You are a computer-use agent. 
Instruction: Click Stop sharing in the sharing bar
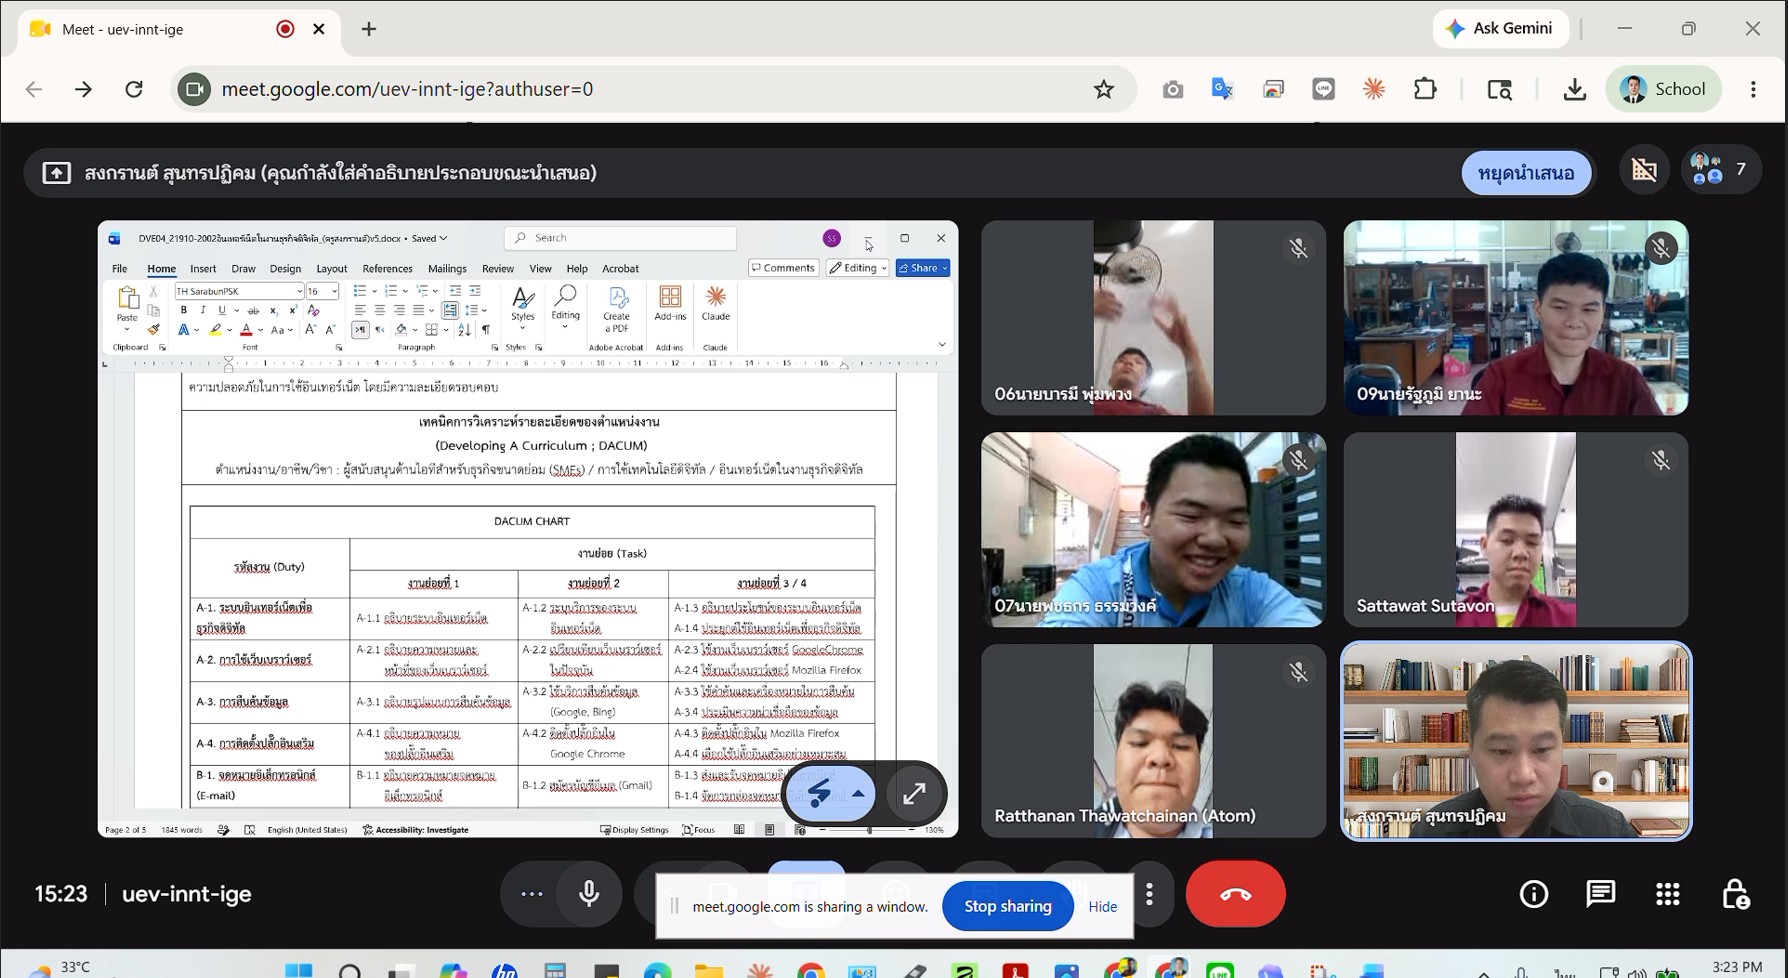coord(1007,906)
